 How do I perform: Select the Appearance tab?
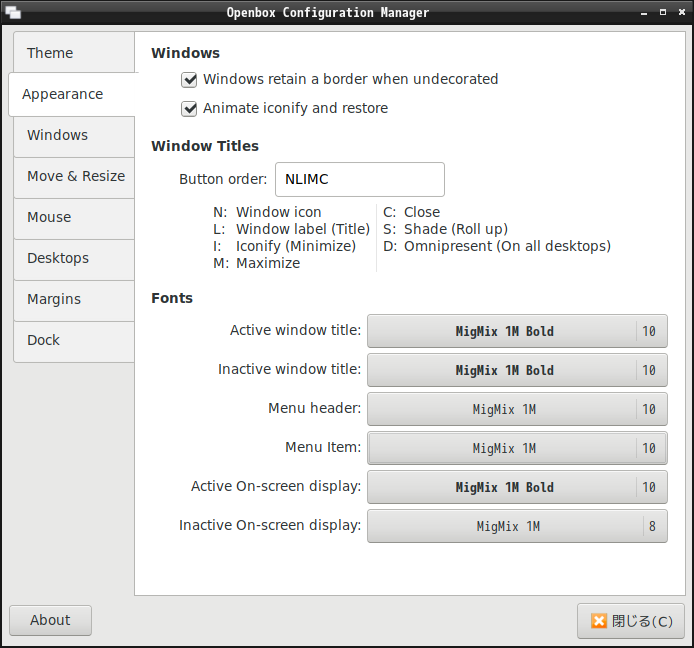(x=73, y=94)
